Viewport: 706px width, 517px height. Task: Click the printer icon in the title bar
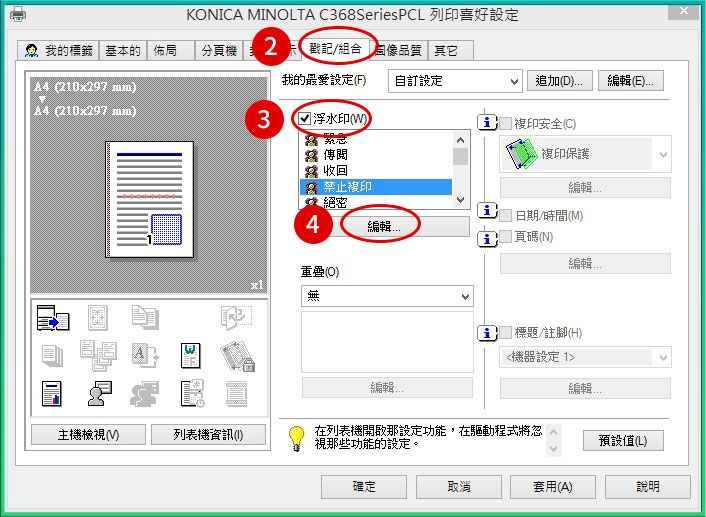pyautogui.click(x=18, y=15)
